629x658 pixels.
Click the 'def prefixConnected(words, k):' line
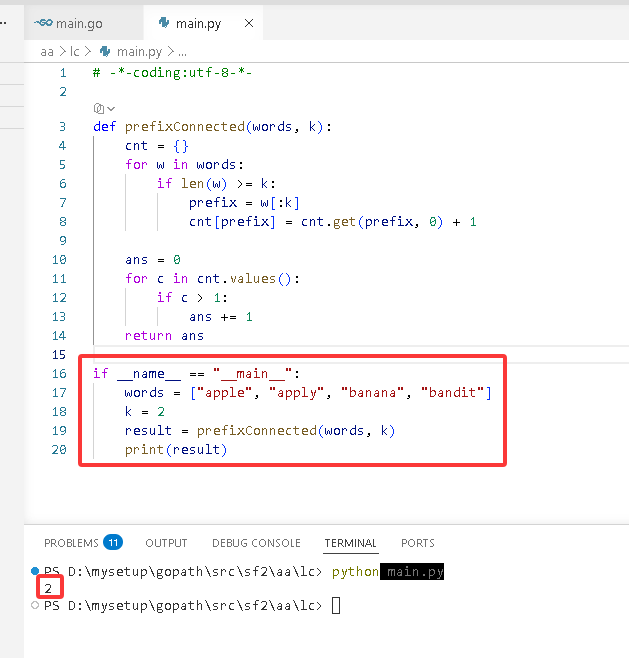click(x=212, y=127)
